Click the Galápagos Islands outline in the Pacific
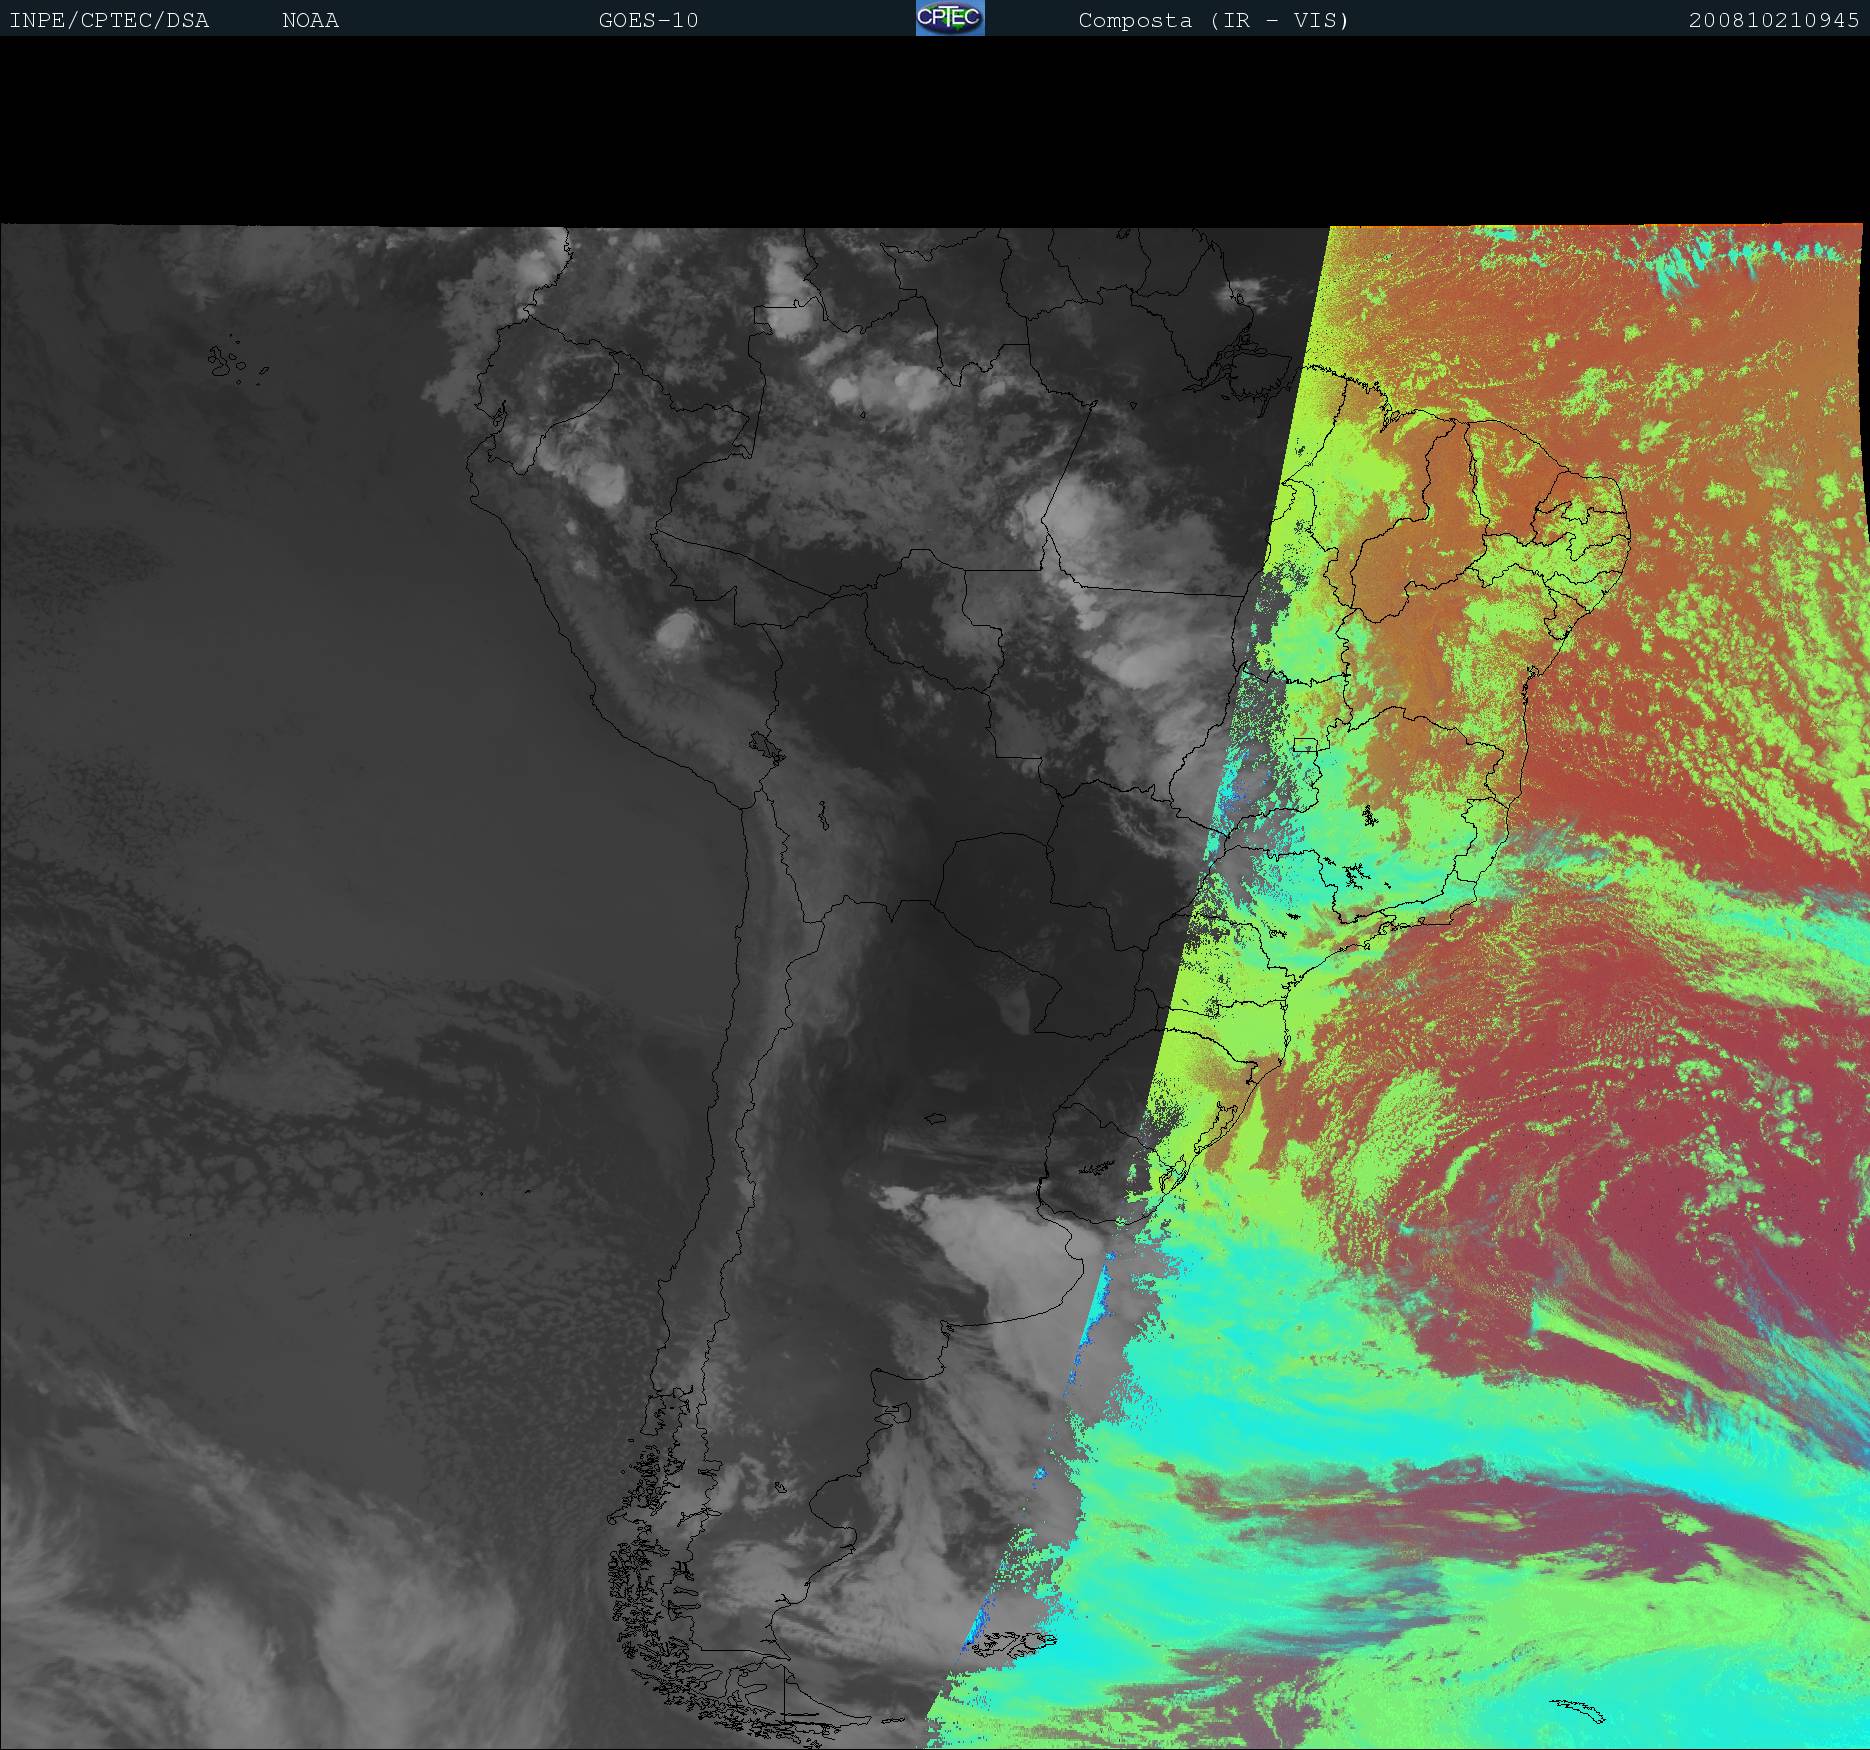This screenshot has height=1750, width=1870. pos(228,362)
